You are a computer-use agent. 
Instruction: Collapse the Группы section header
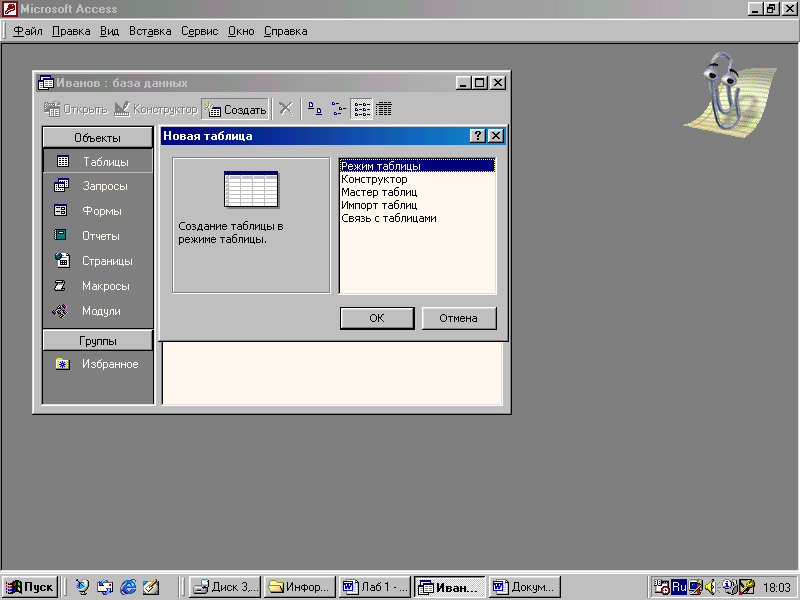97,341
